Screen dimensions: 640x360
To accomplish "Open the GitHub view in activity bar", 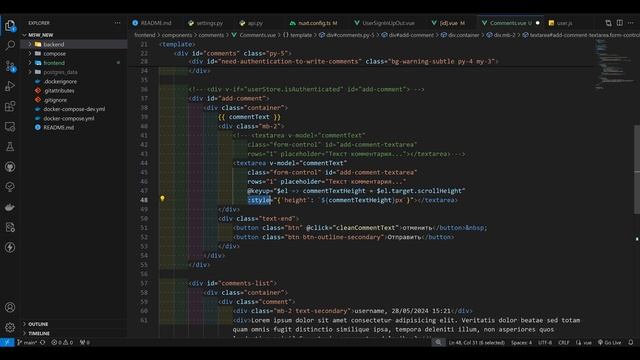I will tap(10, 167).
